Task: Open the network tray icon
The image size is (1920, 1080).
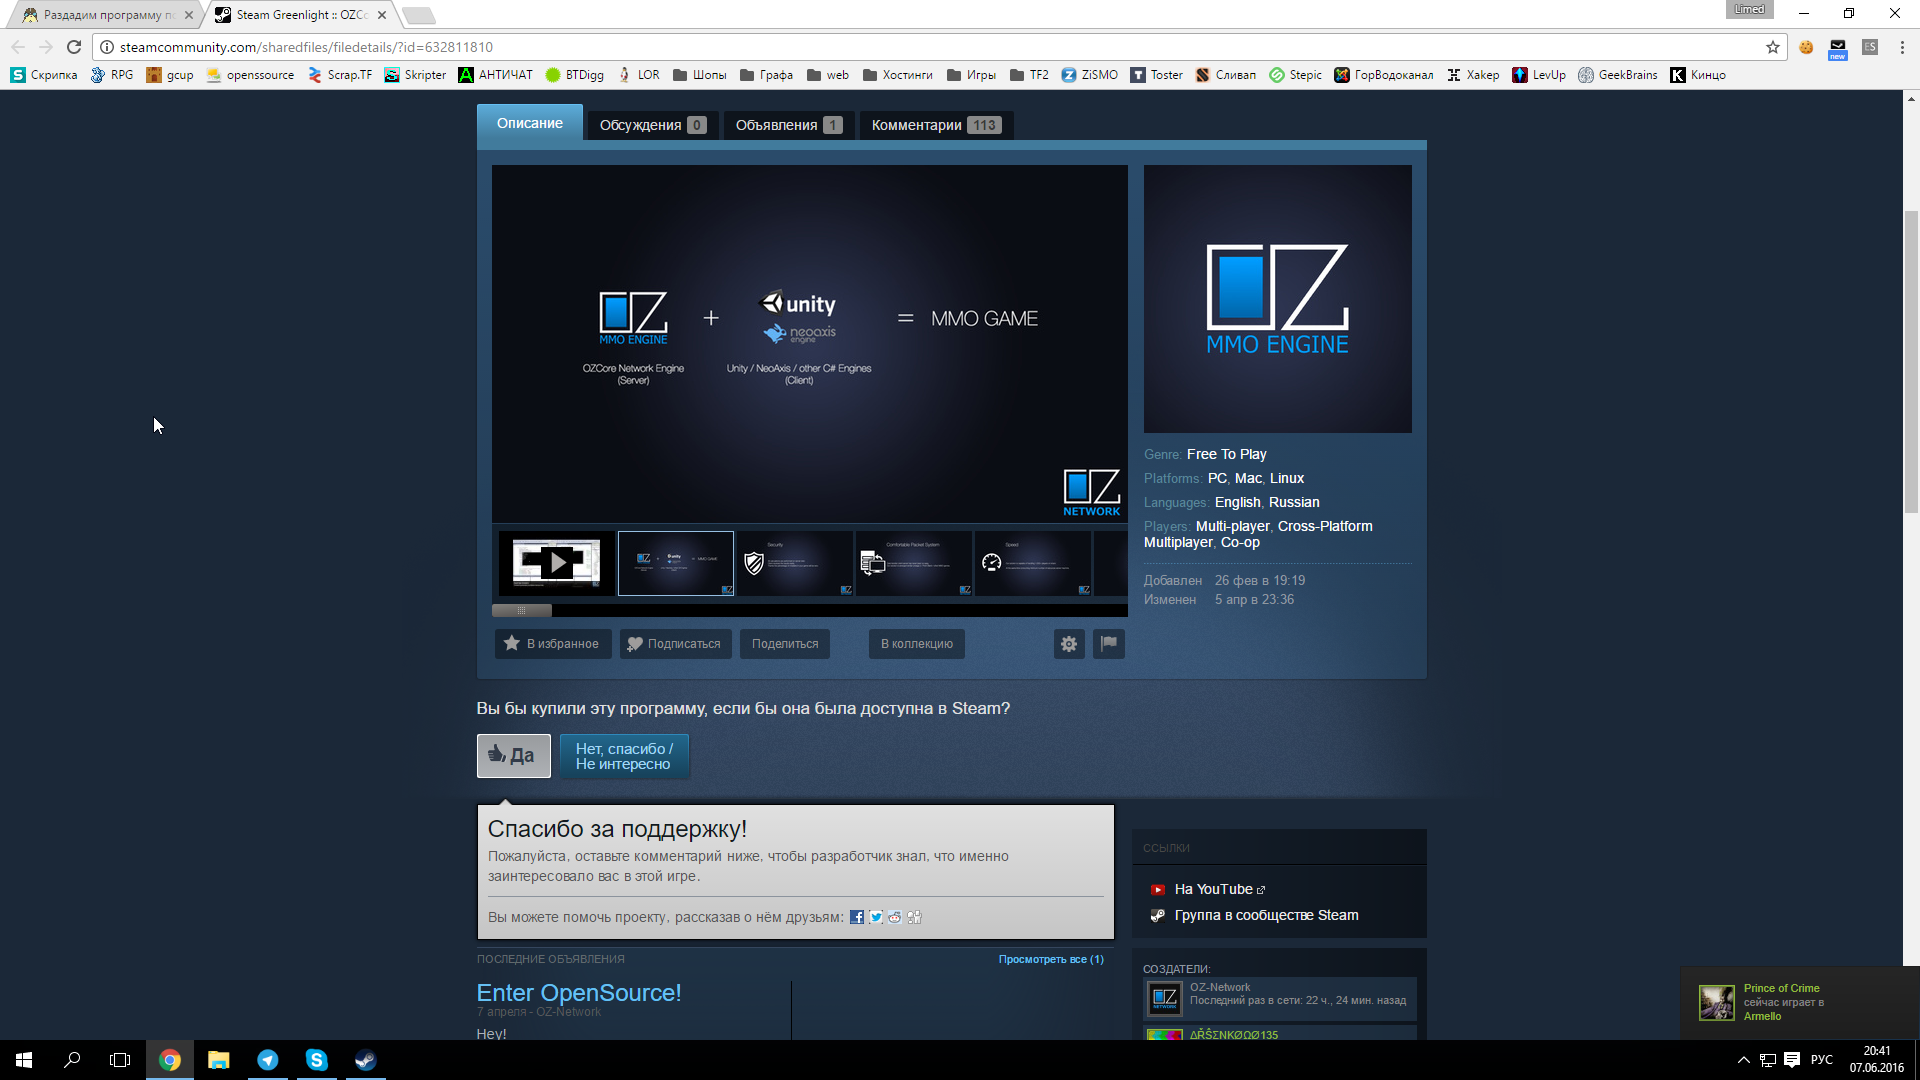Action: tap(1768, 1060)
